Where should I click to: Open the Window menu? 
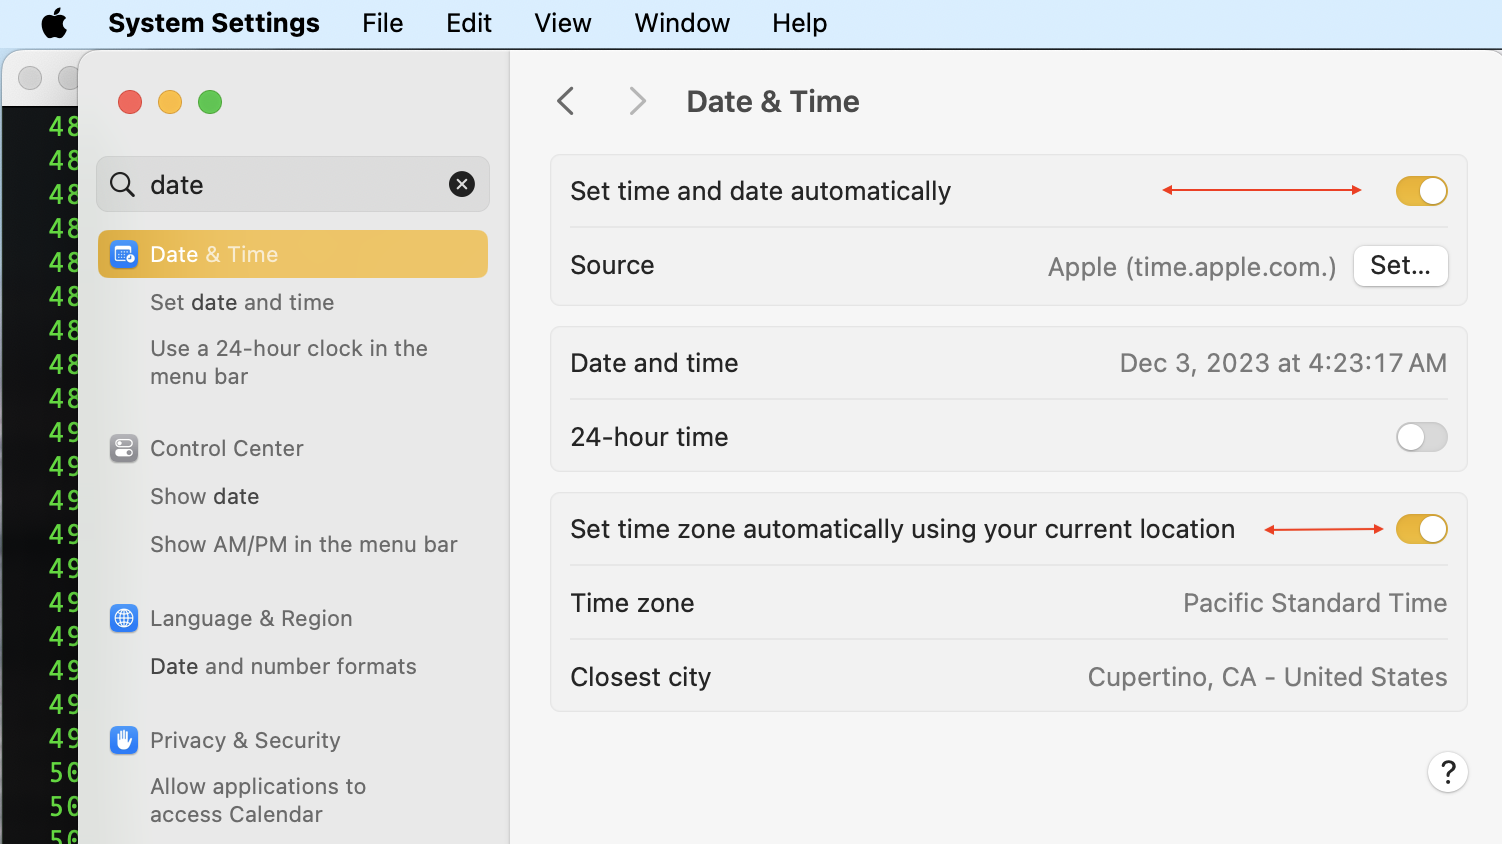pyautogui.click(x=682, y=23)
